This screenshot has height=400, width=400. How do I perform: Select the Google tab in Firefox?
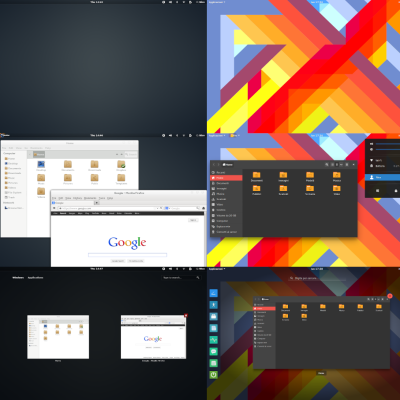click(x=73, y=203)
